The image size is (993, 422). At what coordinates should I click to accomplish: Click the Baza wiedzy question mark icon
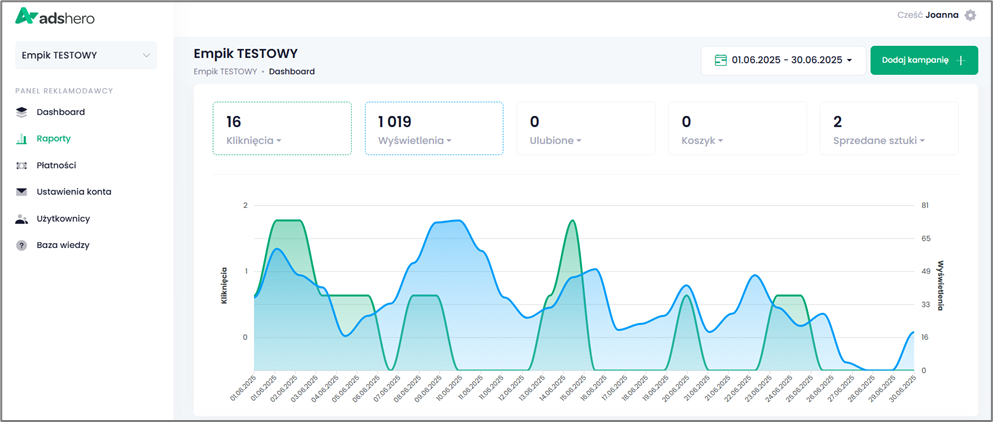click(22, 245)
